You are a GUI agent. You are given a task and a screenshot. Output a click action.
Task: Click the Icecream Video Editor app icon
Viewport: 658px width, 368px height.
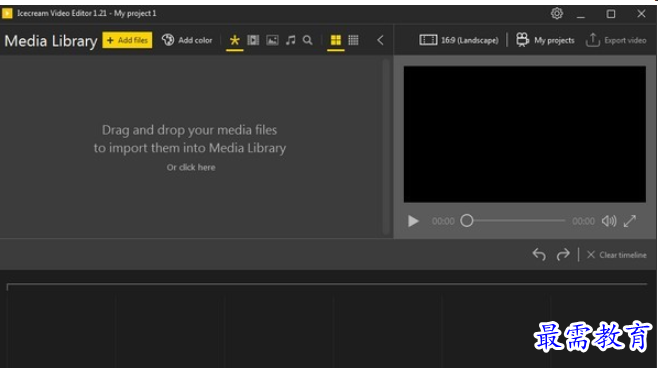[7, 13]
